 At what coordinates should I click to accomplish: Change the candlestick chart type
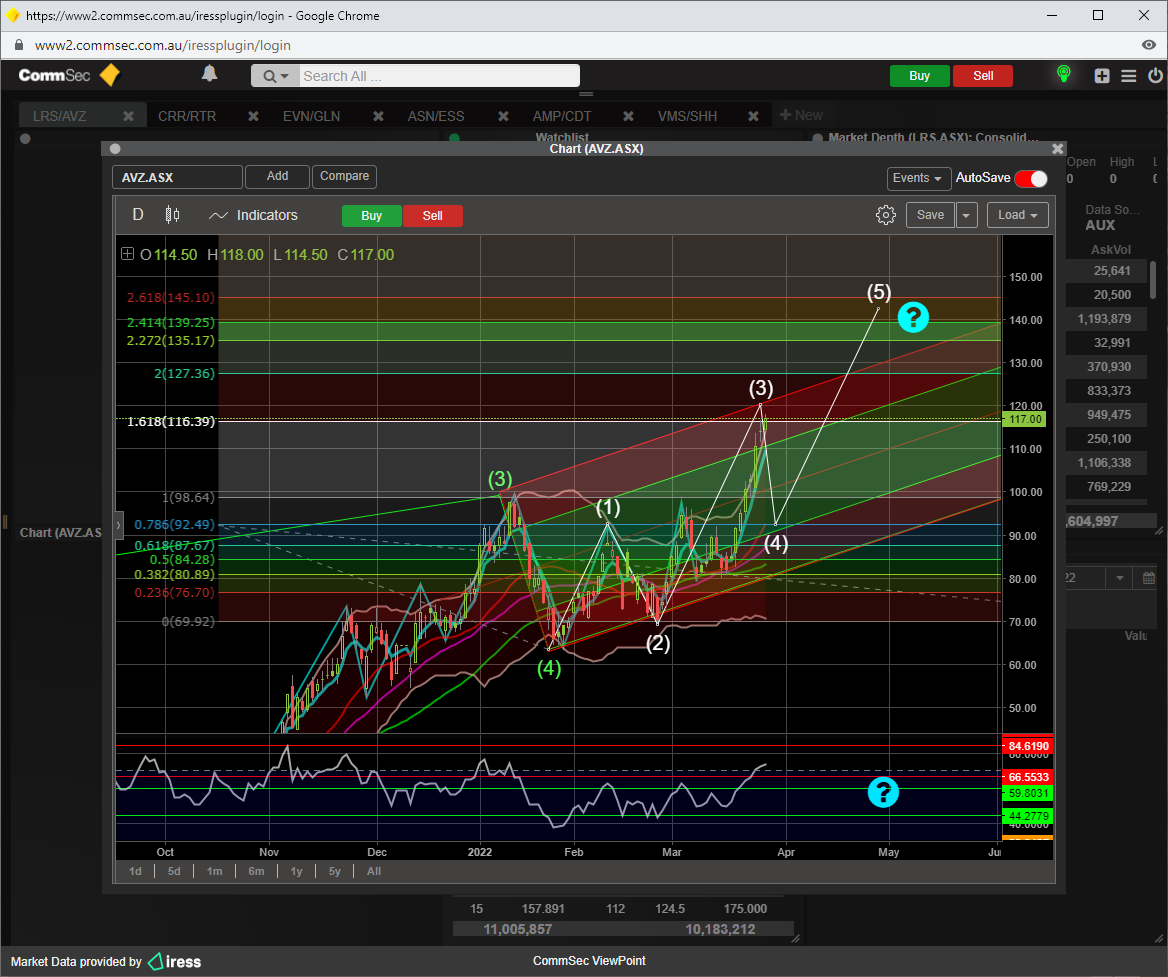pyautogui.click(x=172, y=215)
